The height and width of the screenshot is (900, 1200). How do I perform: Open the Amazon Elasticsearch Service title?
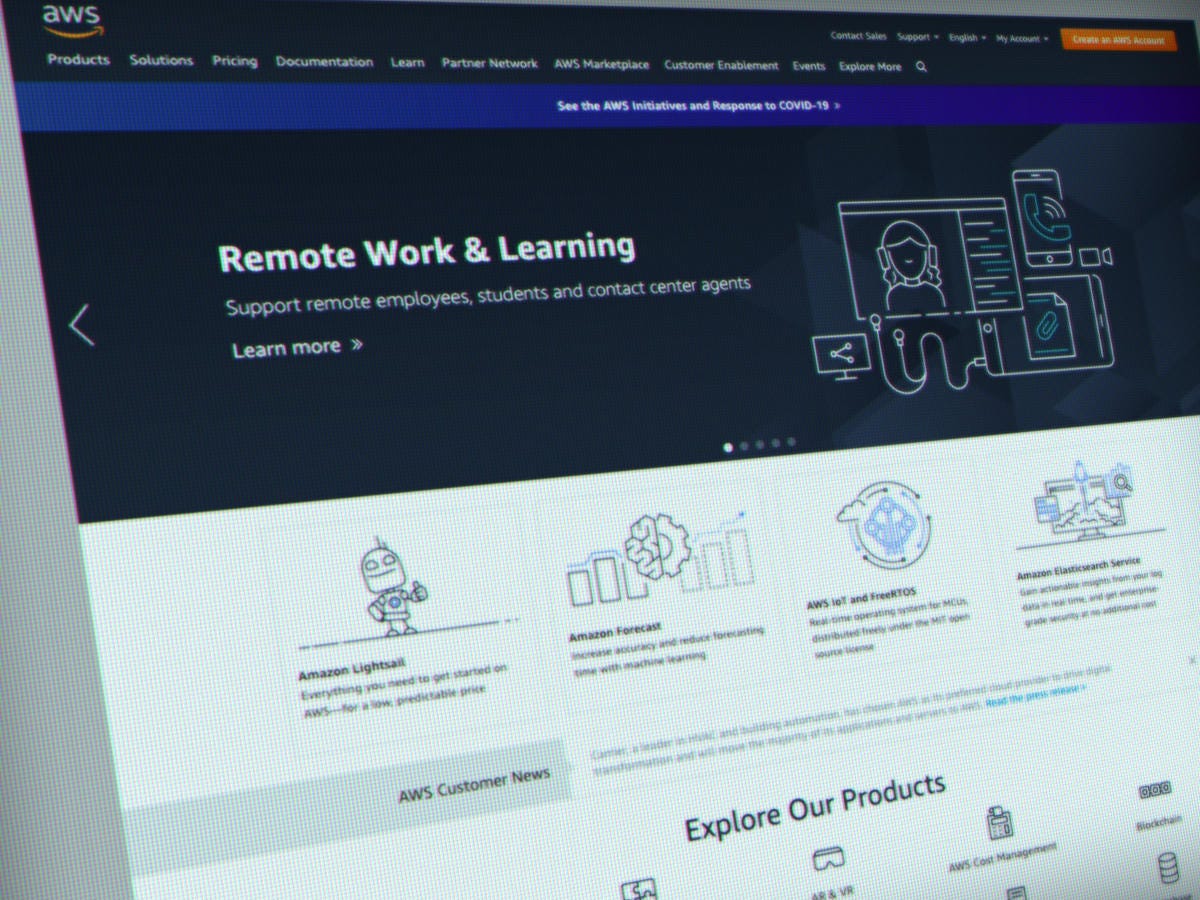(x=1078, y=569)
